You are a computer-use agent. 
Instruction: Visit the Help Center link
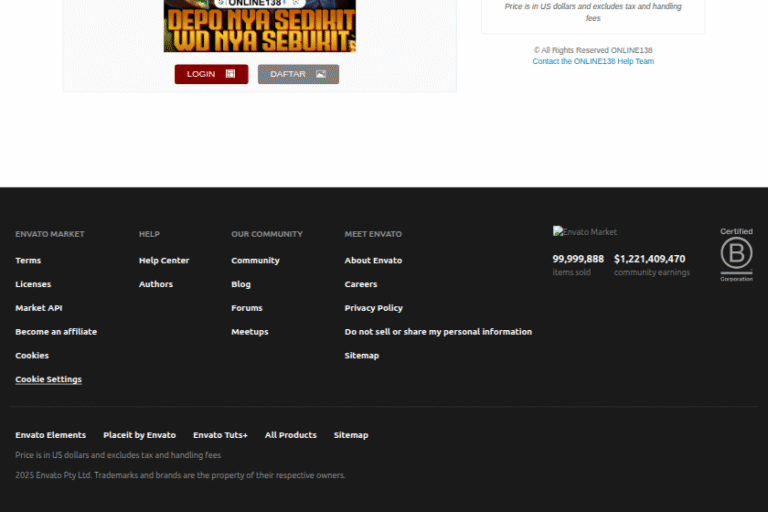tap(164, 261)
